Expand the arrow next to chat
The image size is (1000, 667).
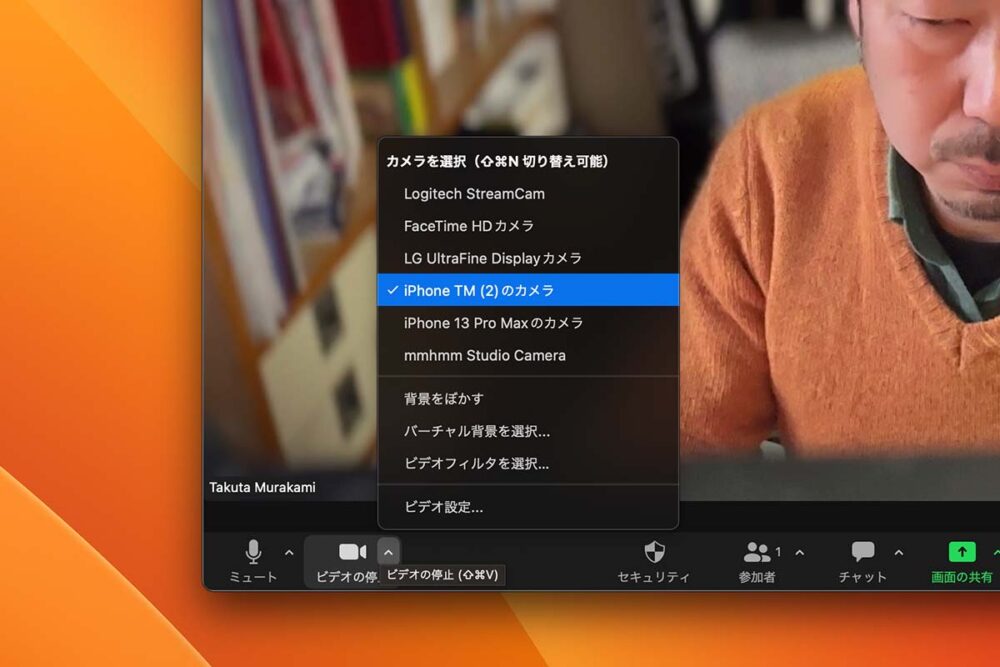pos(898,552)
